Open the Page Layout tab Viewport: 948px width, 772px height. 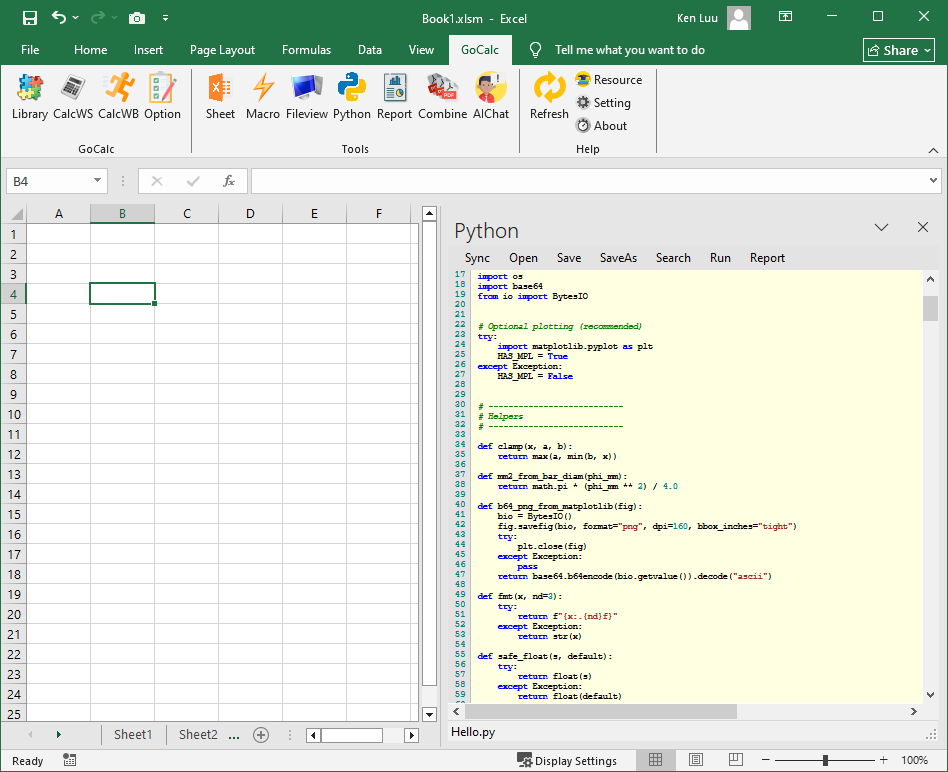pos(222,50)
